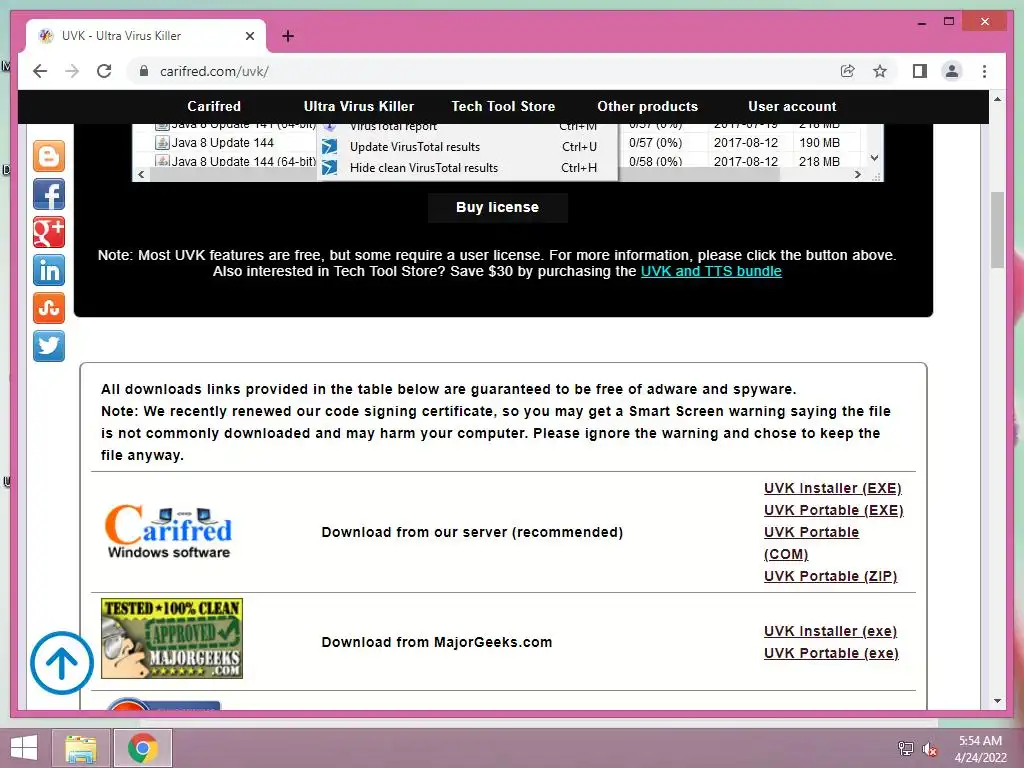View site info lock icon

tap(144, 71)
